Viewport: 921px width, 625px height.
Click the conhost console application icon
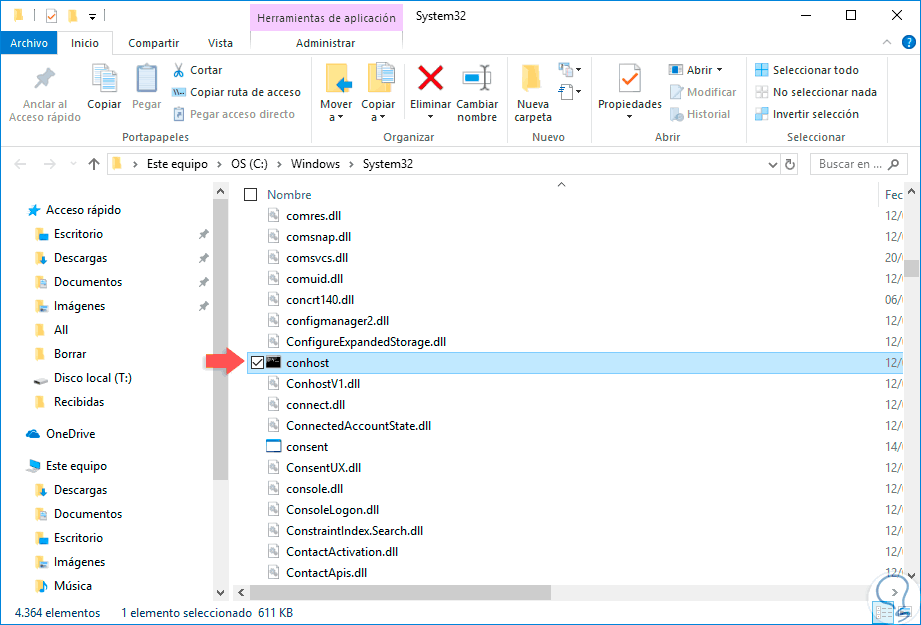tap(273, 362)
